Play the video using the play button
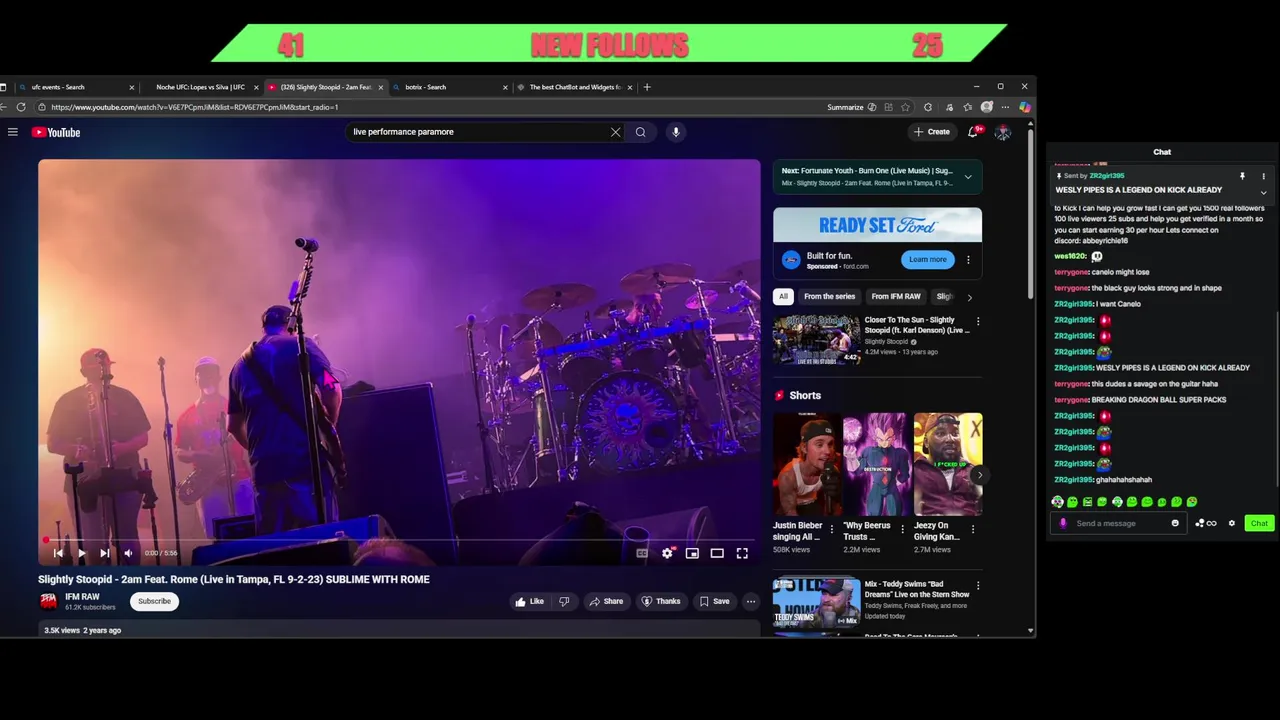The width and height of the screenshot is (1280, 720). [81, 553]
